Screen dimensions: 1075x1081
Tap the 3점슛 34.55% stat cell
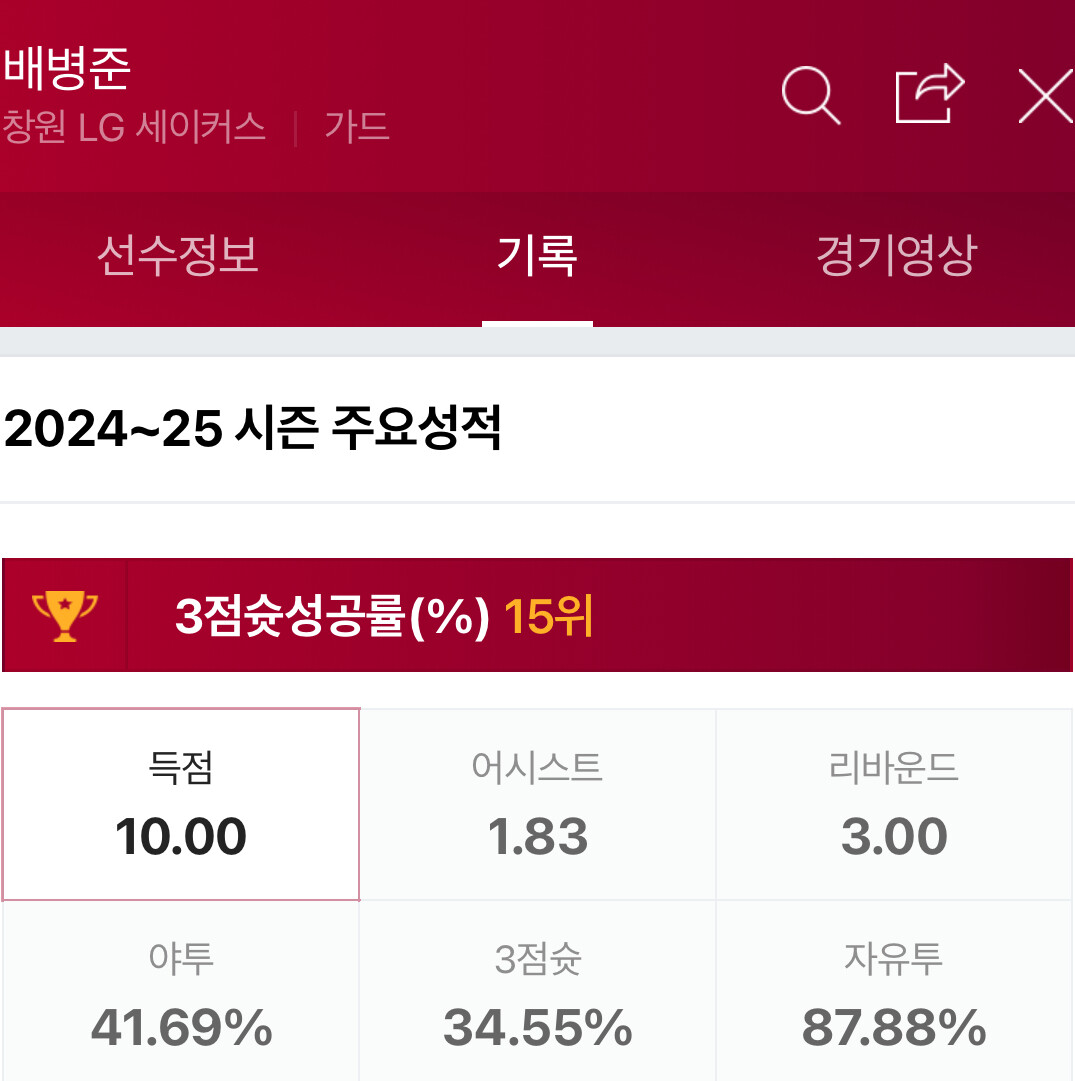click(537, 995)
